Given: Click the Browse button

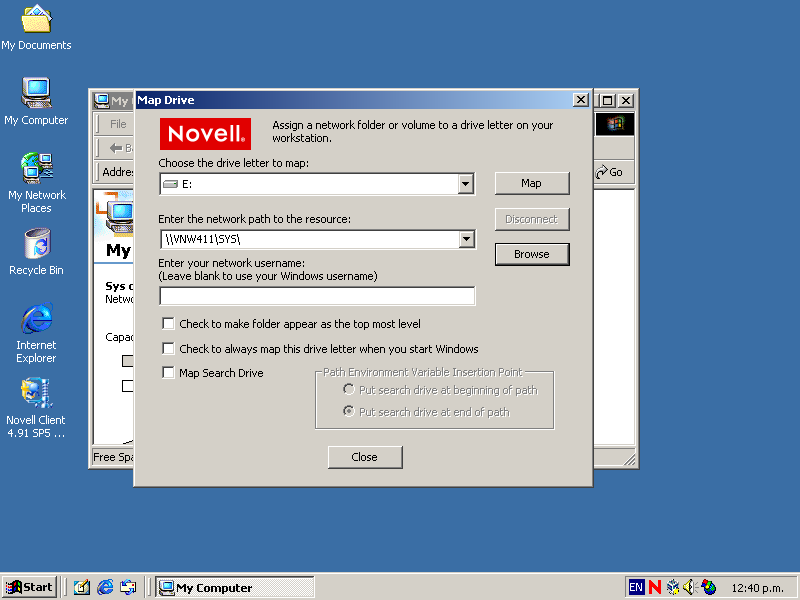Looking at the screenshot, I should [x=532, y=254].
